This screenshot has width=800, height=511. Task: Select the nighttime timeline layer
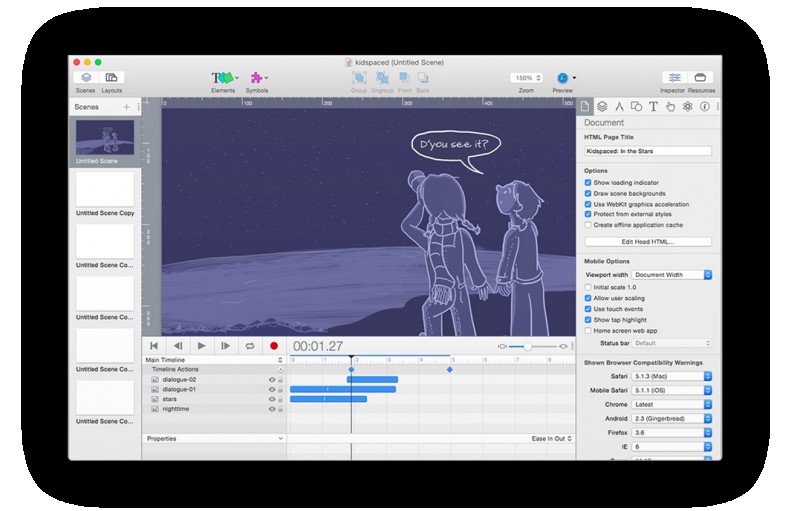214,409
